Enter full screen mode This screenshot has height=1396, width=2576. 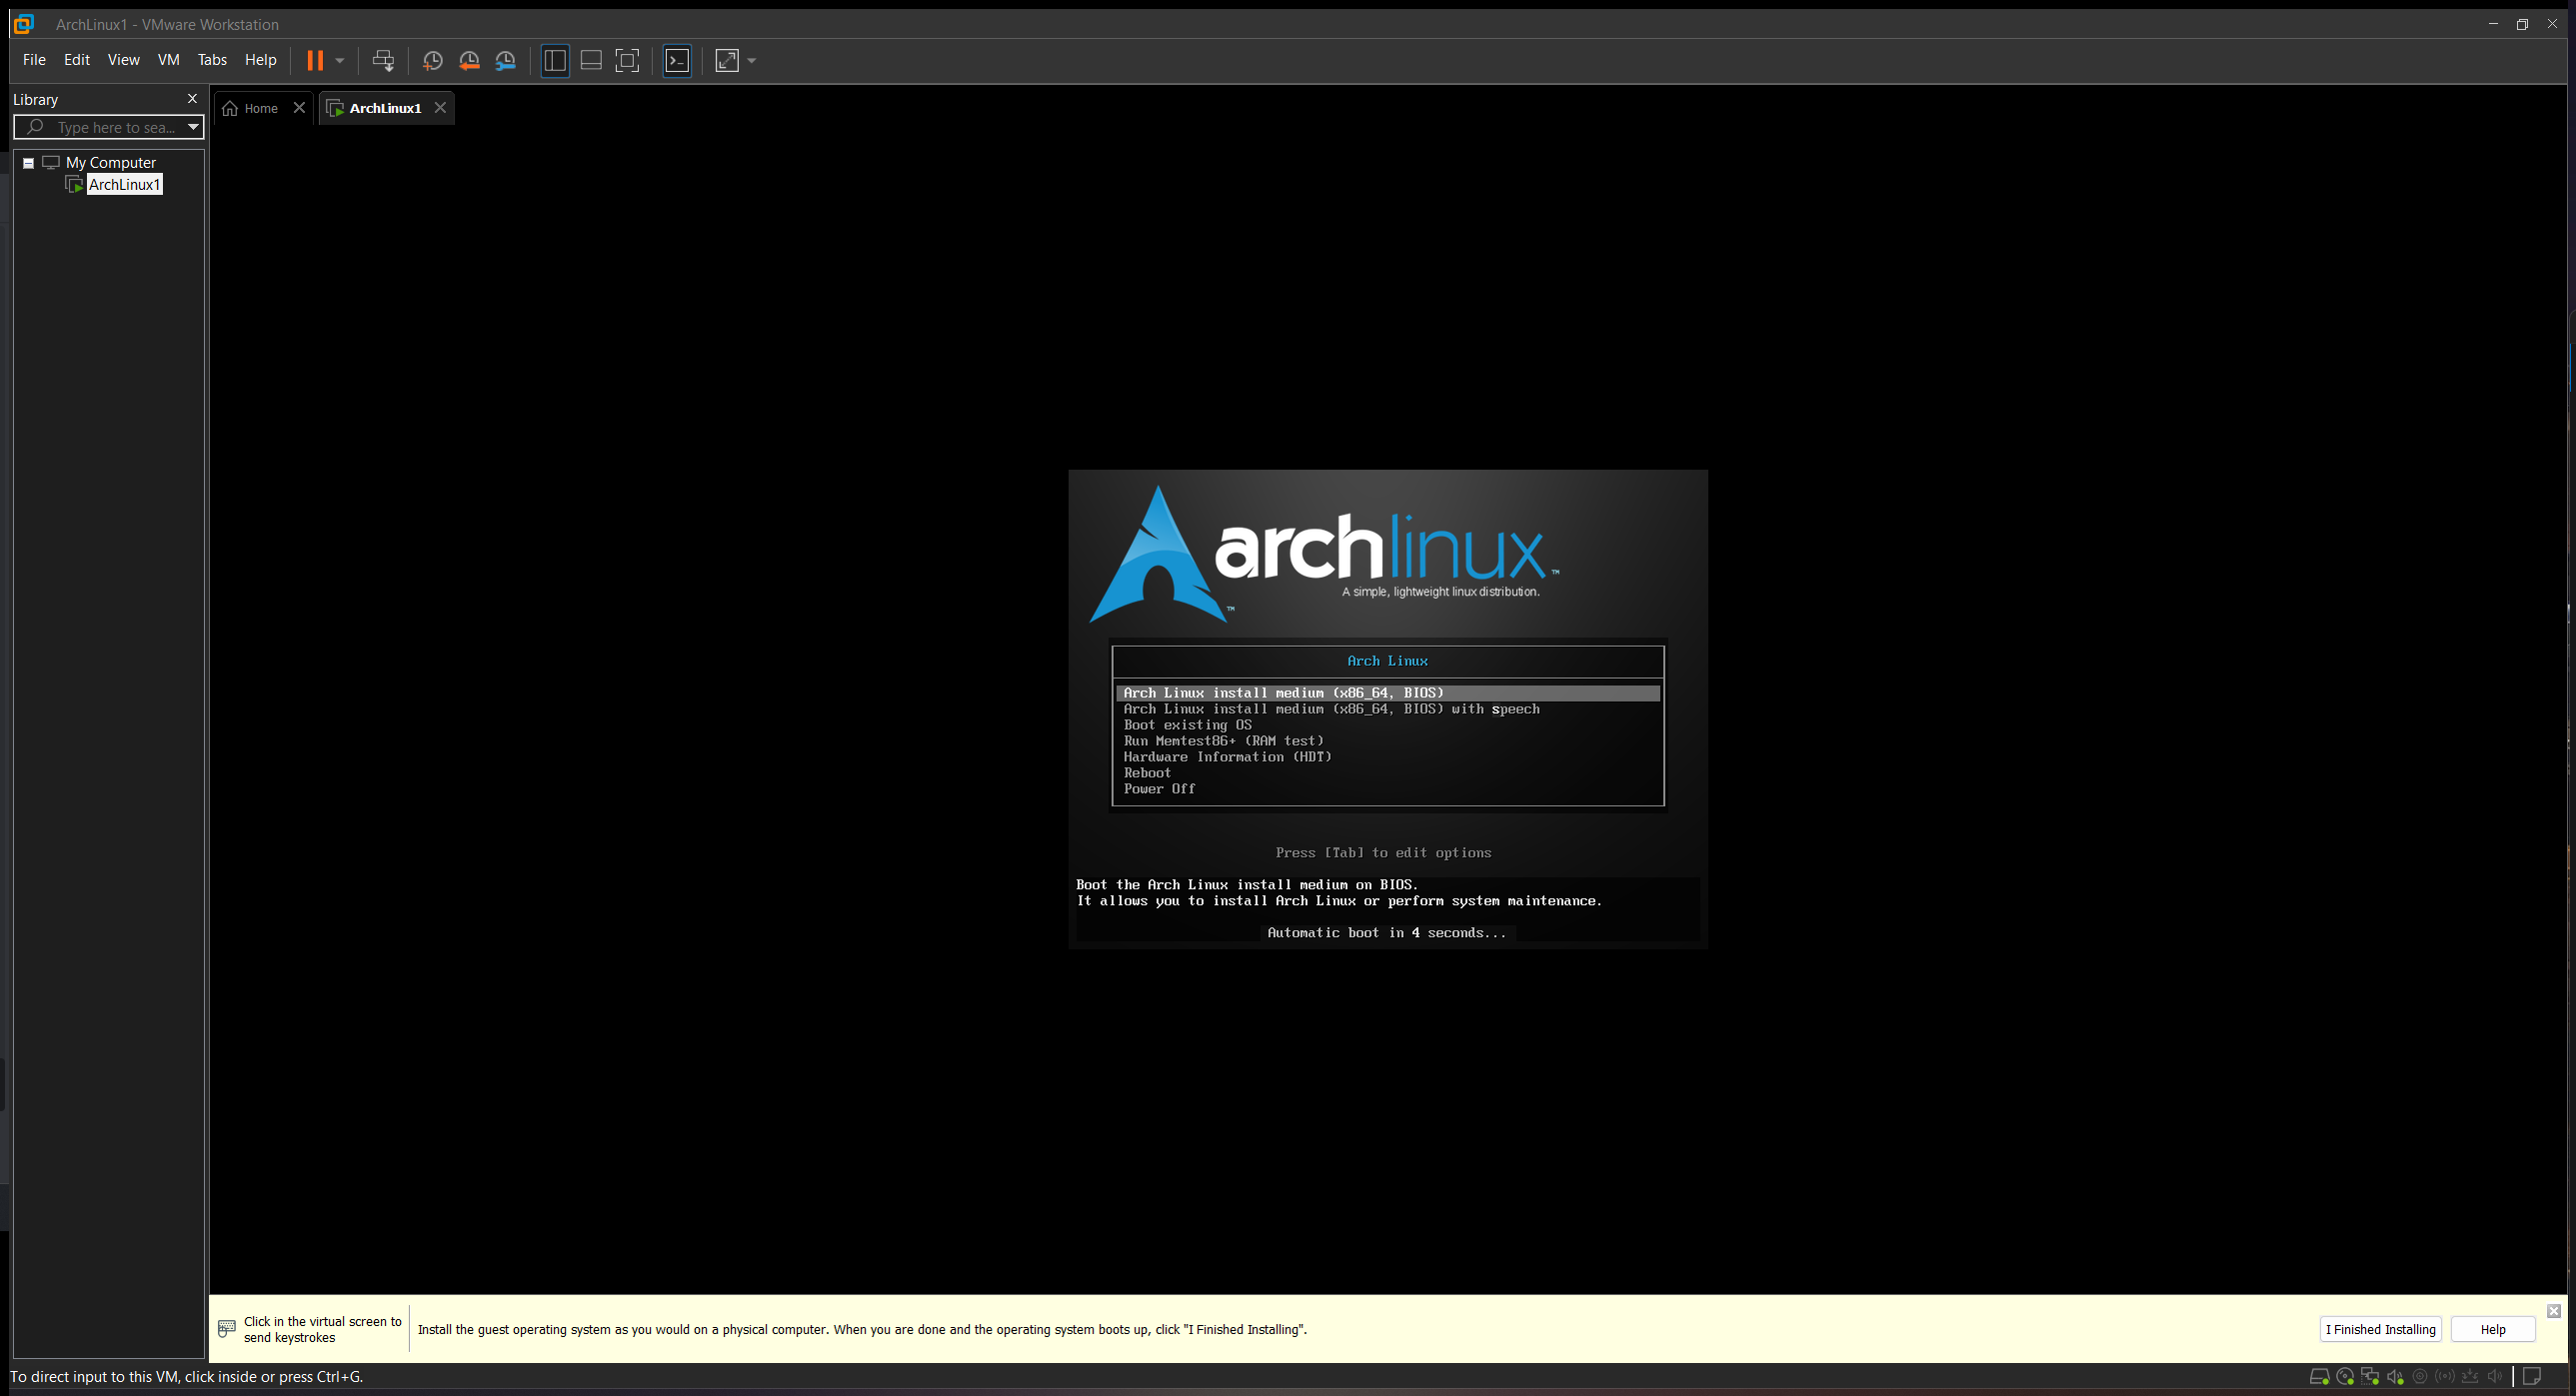pyautogui.click(x=627, y=60)
